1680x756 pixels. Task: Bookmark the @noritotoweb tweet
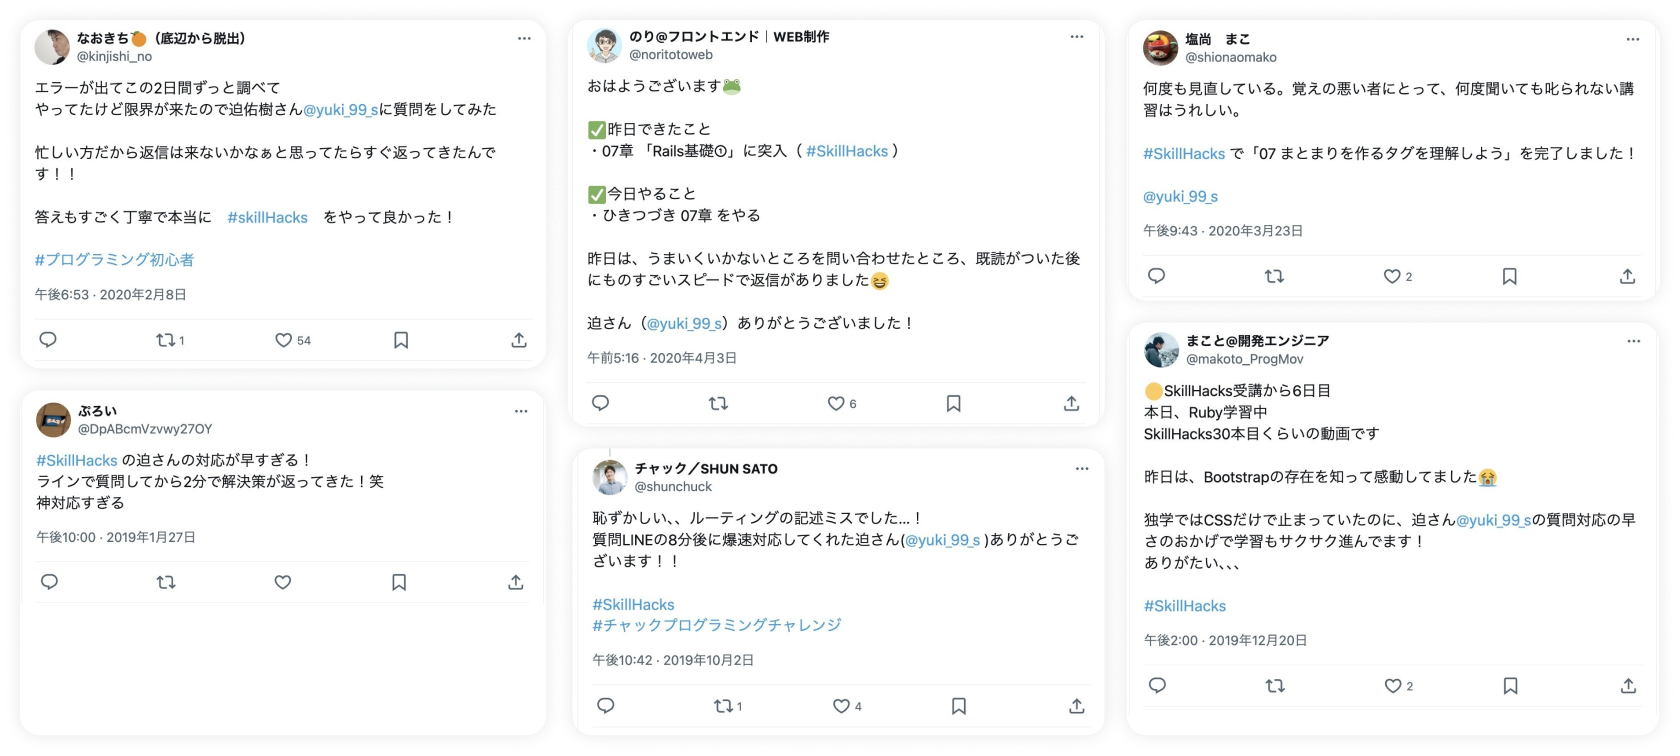coord(953,403)
